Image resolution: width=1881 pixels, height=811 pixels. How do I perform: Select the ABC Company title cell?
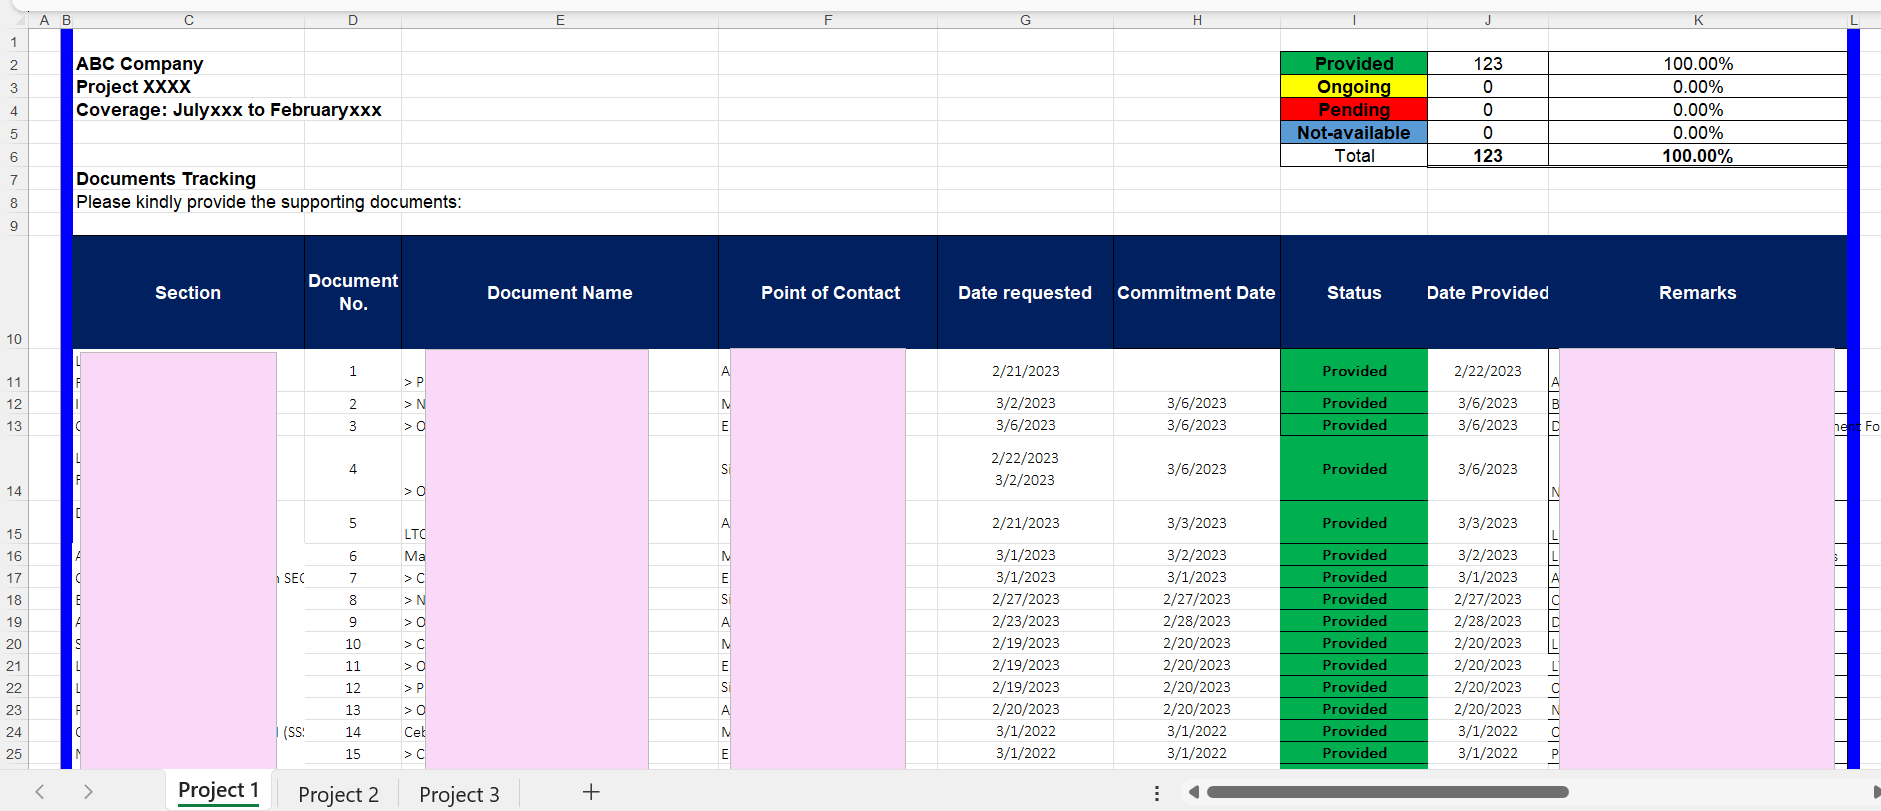pos(188,63)
